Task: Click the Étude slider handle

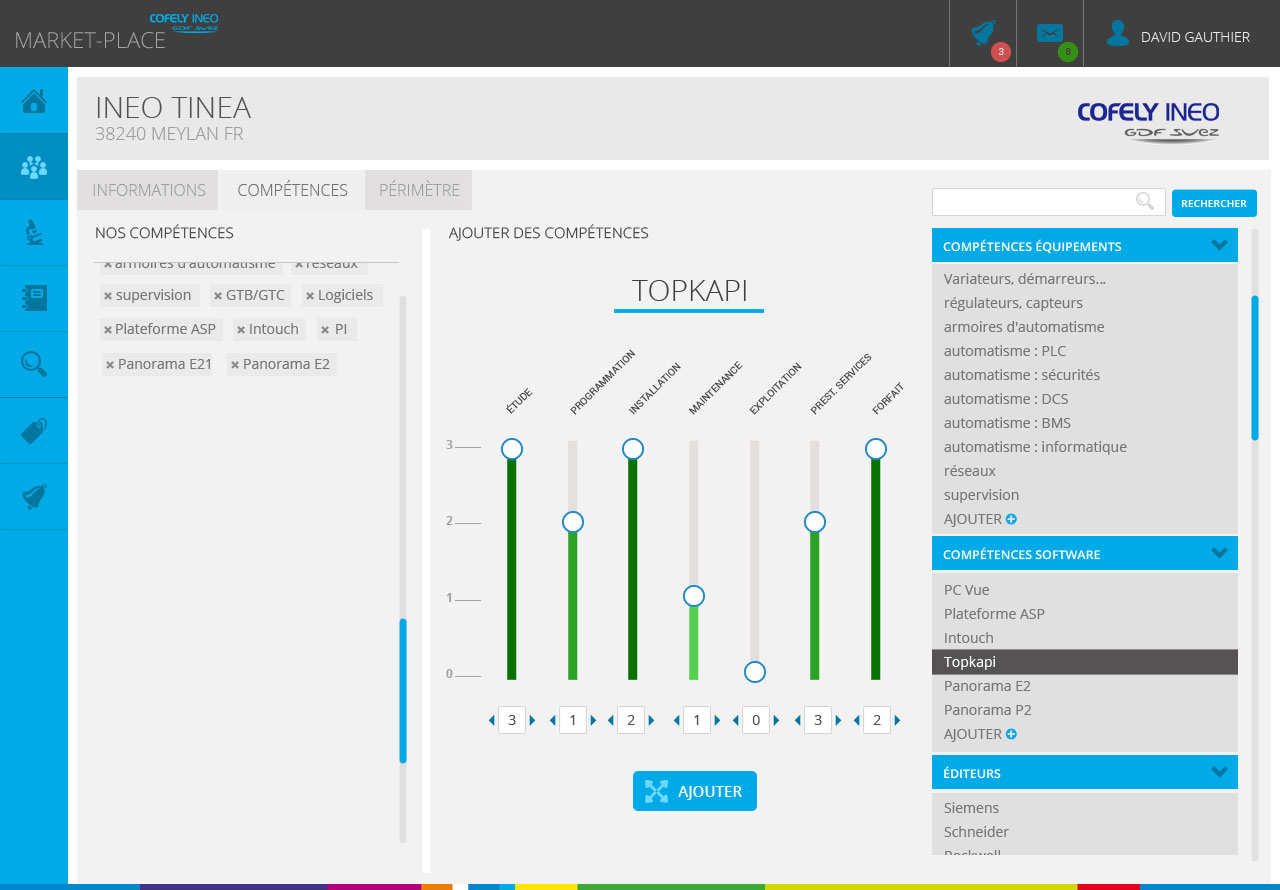Action: click(x=512, y=449)
